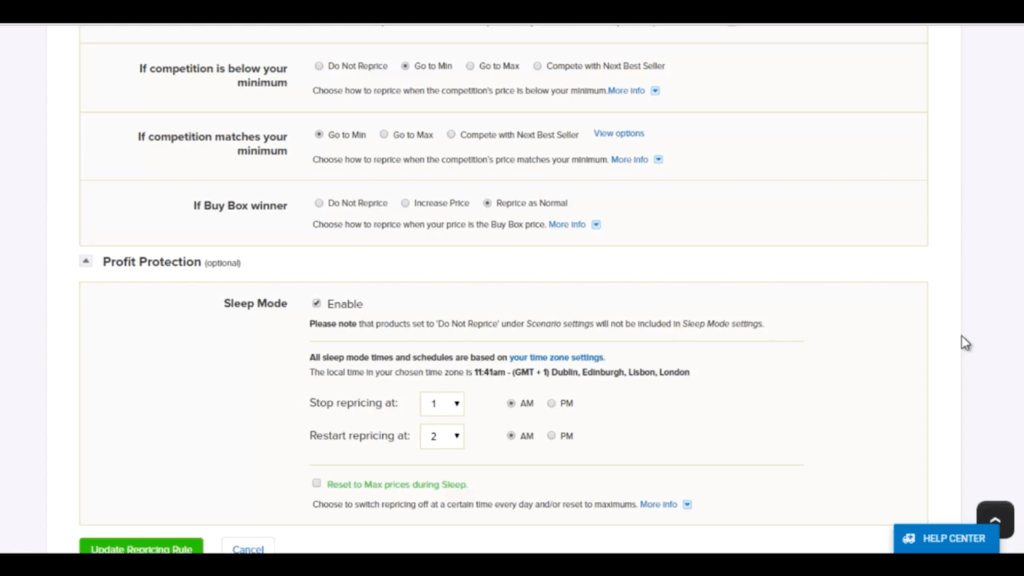Click the Buy Box More info arrow icon
The image size is (1024, 576).
pos(596,225)
